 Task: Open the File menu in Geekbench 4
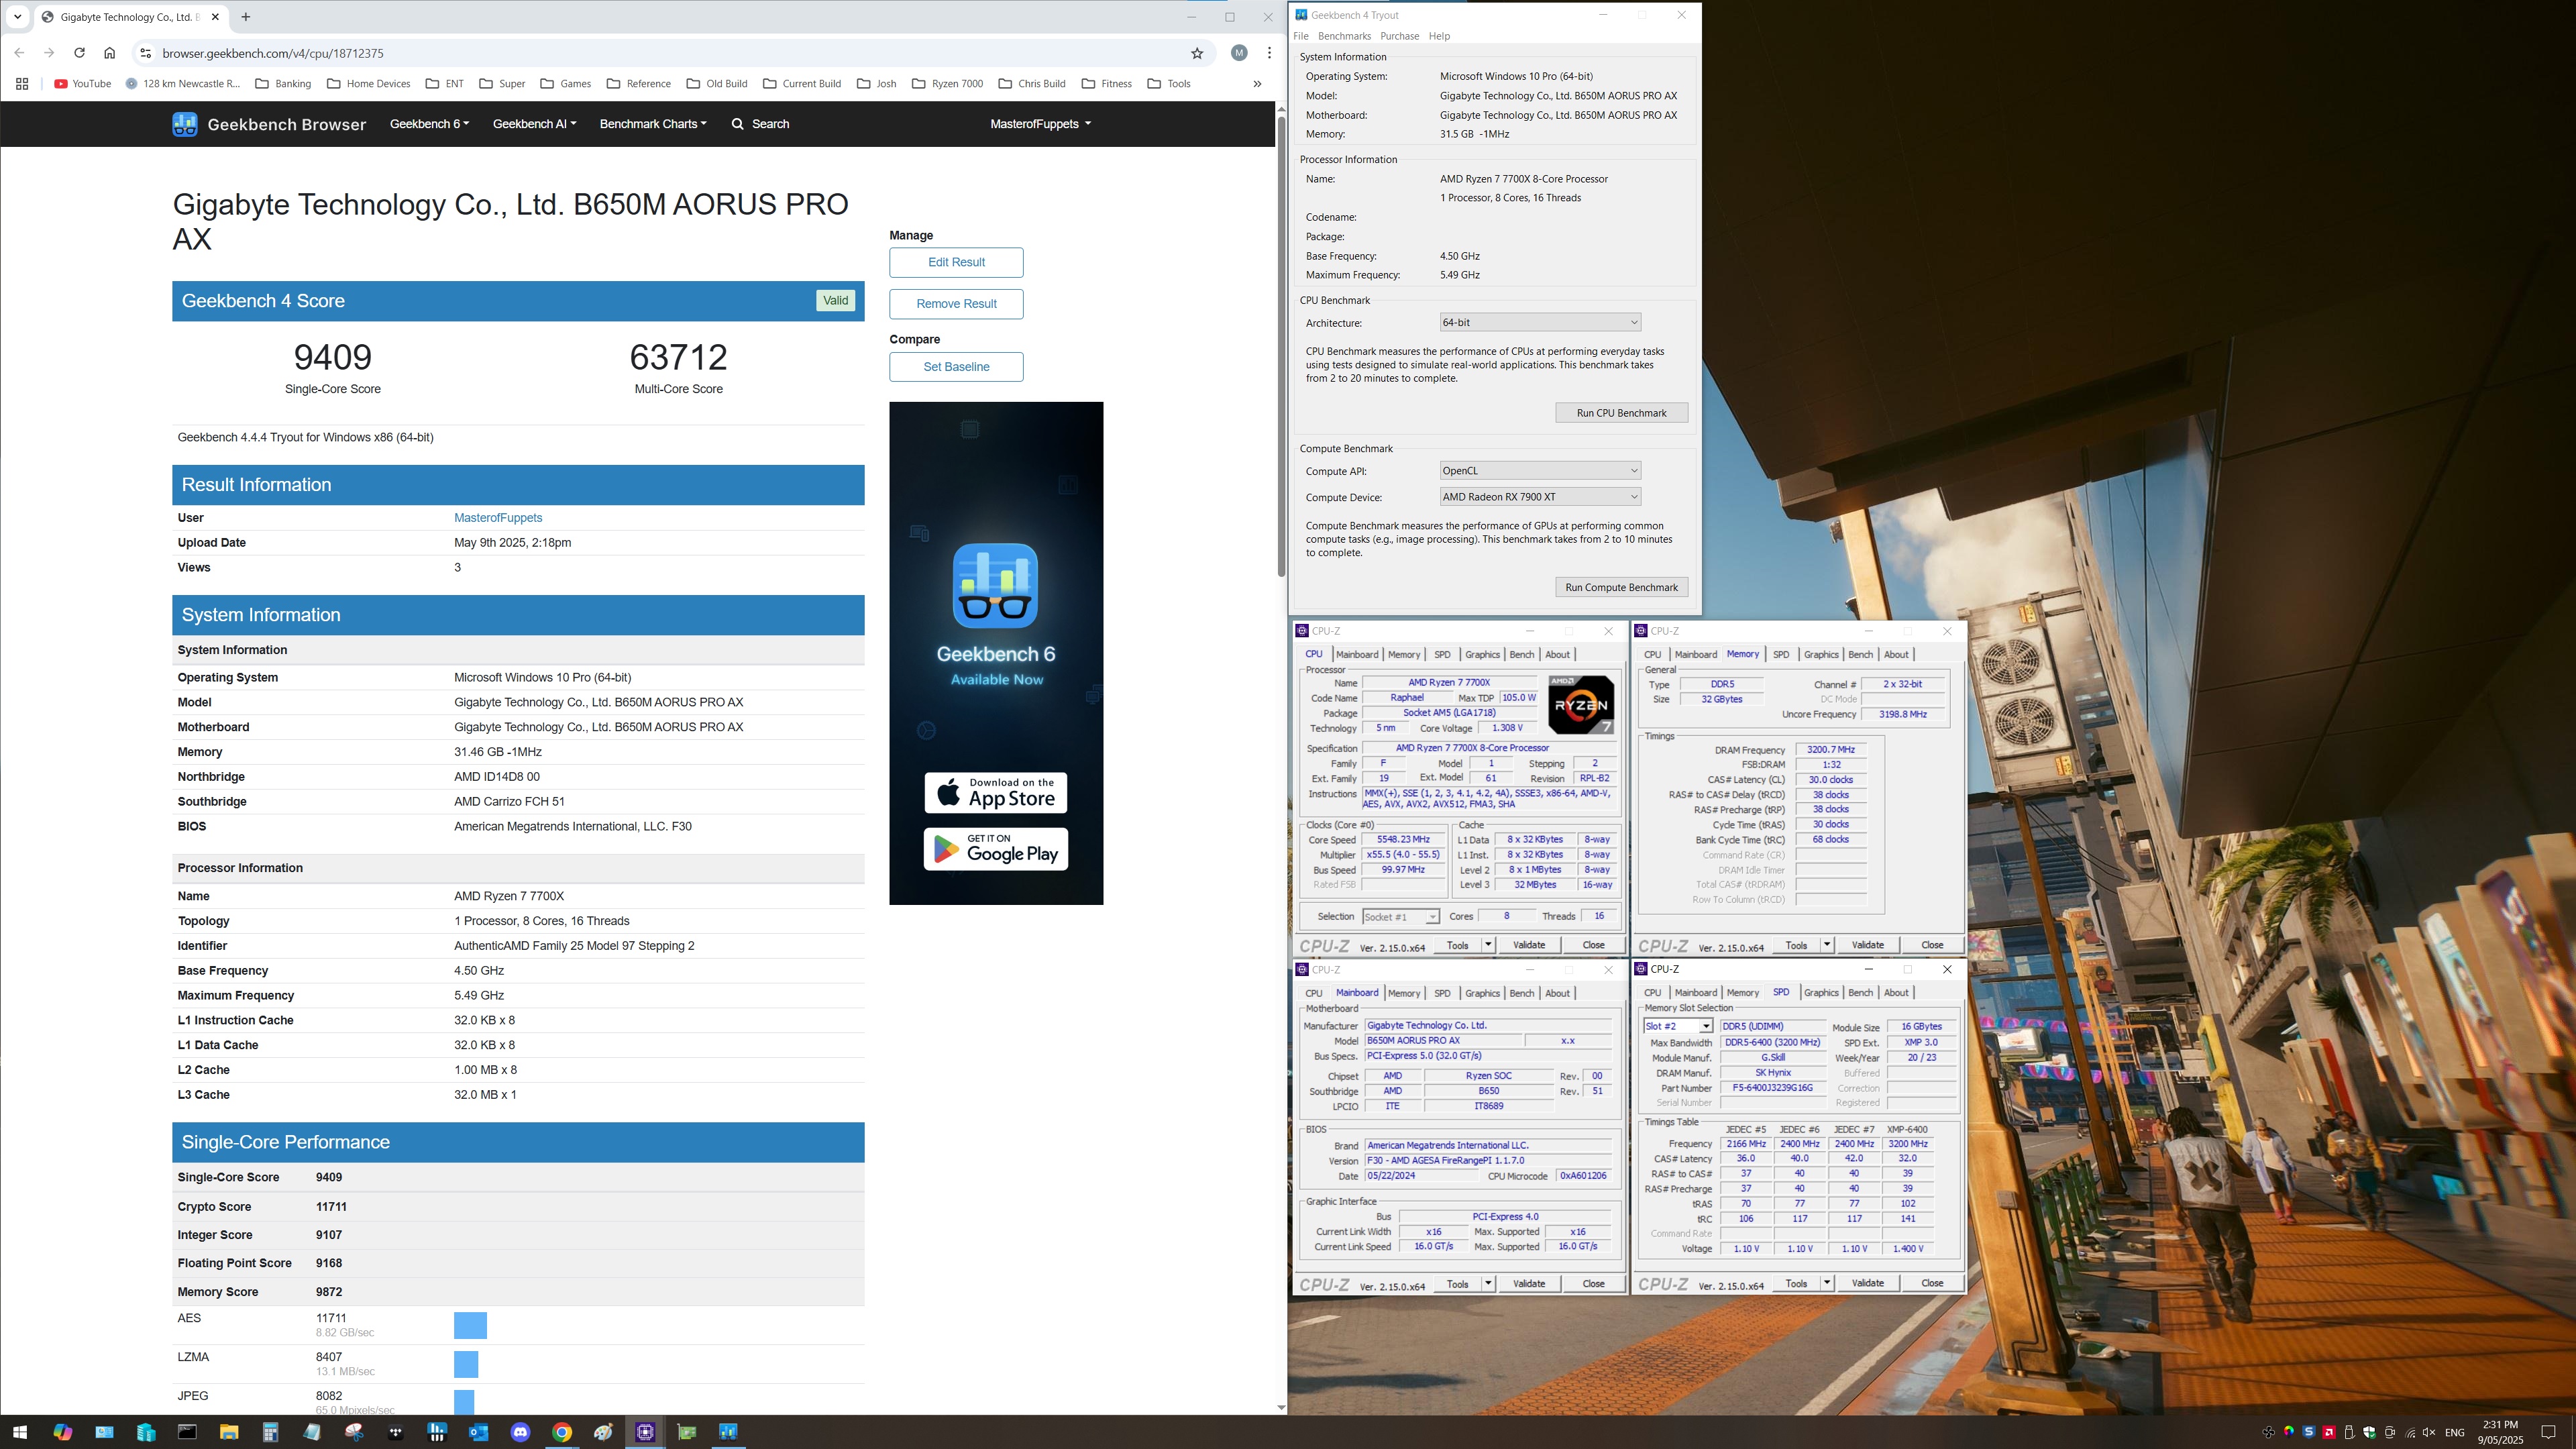pyautogui.click(x=1301, y=36)
